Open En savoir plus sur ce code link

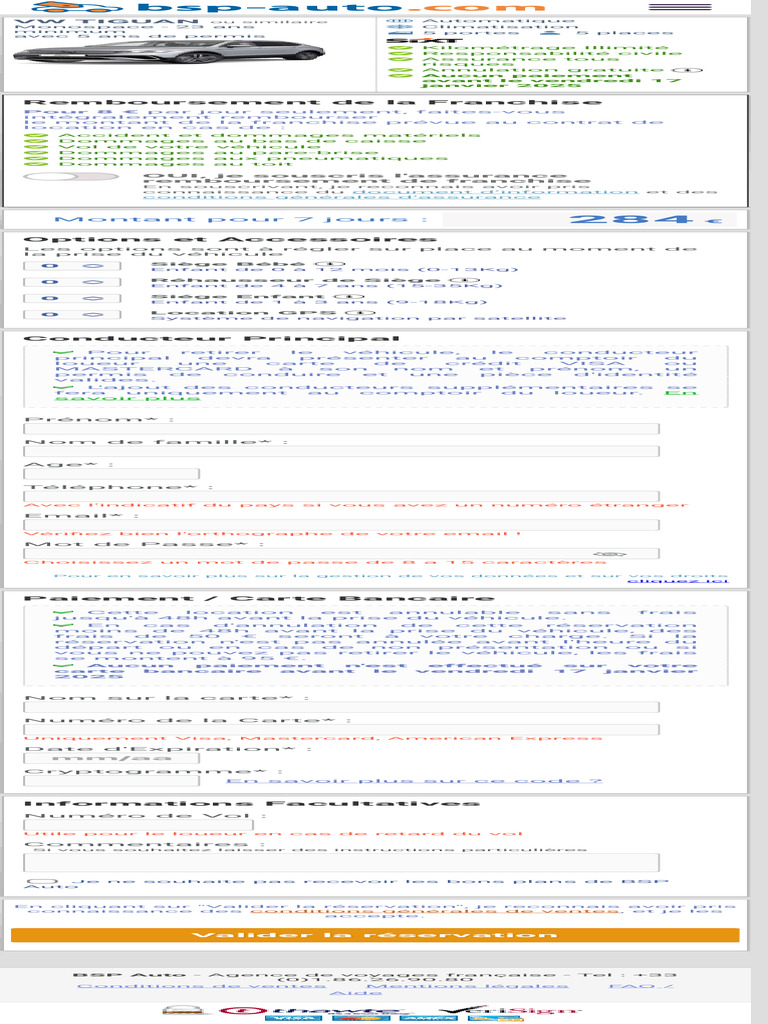(x=414, y=780)
